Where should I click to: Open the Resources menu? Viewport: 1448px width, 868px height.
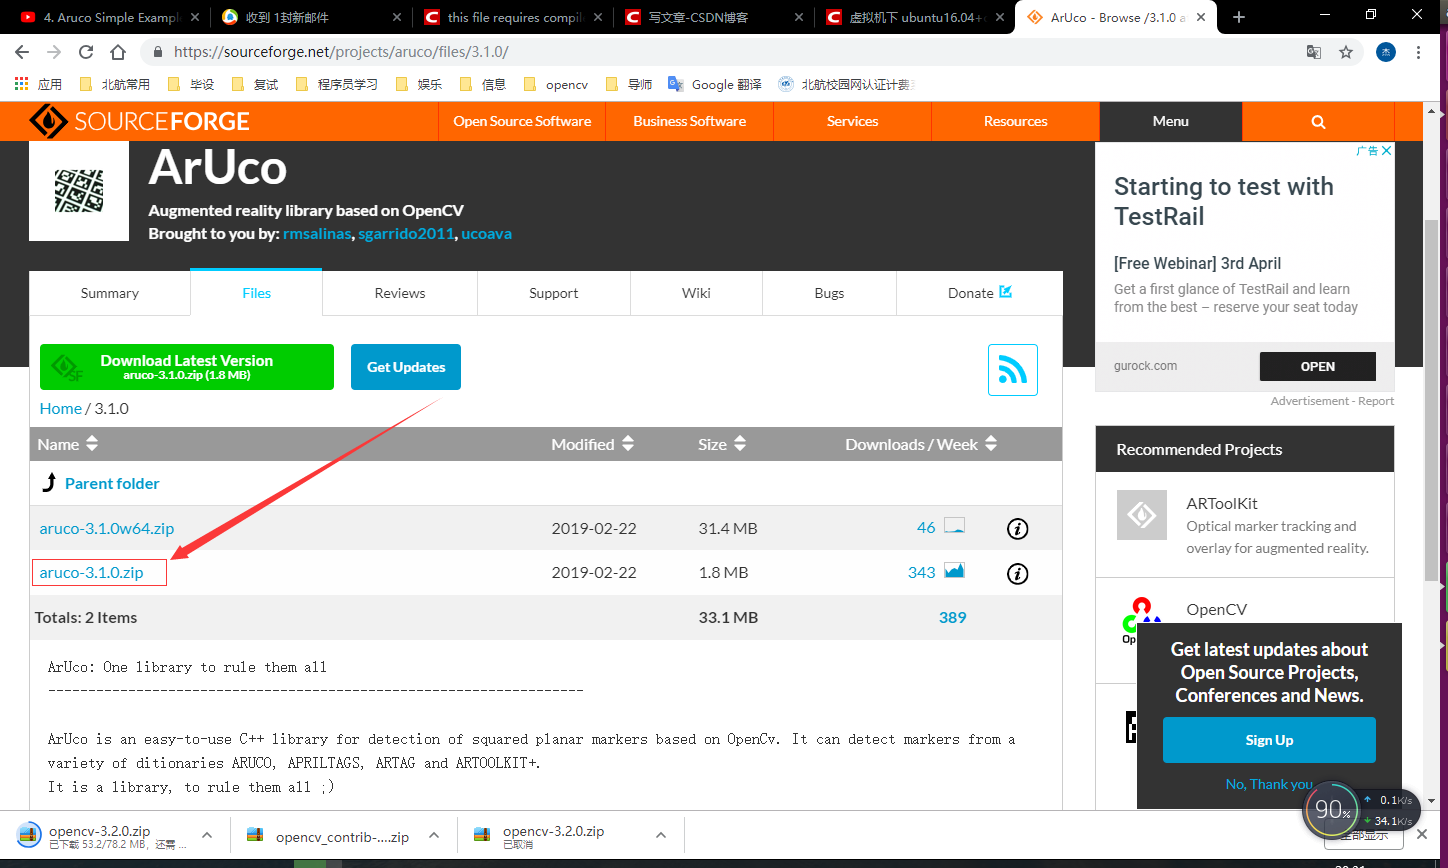click(x=1014, y=121)
